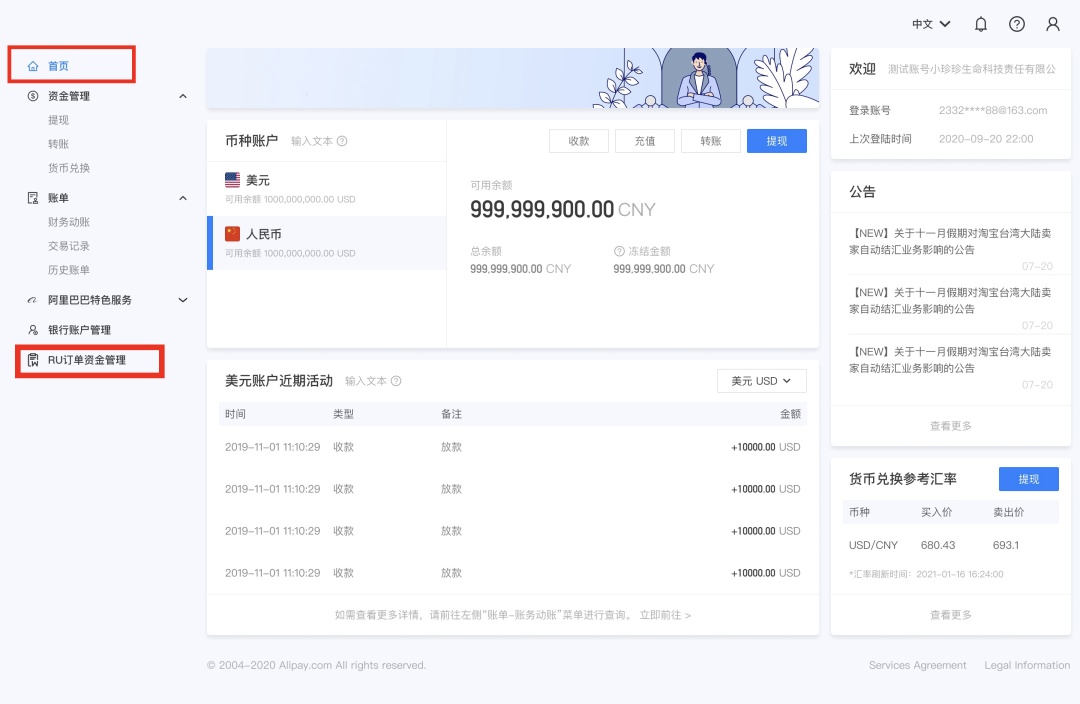1080x704 pixels.
Task: Click the 充值 button
Action: pyautogui.click(x=645, y=141)
